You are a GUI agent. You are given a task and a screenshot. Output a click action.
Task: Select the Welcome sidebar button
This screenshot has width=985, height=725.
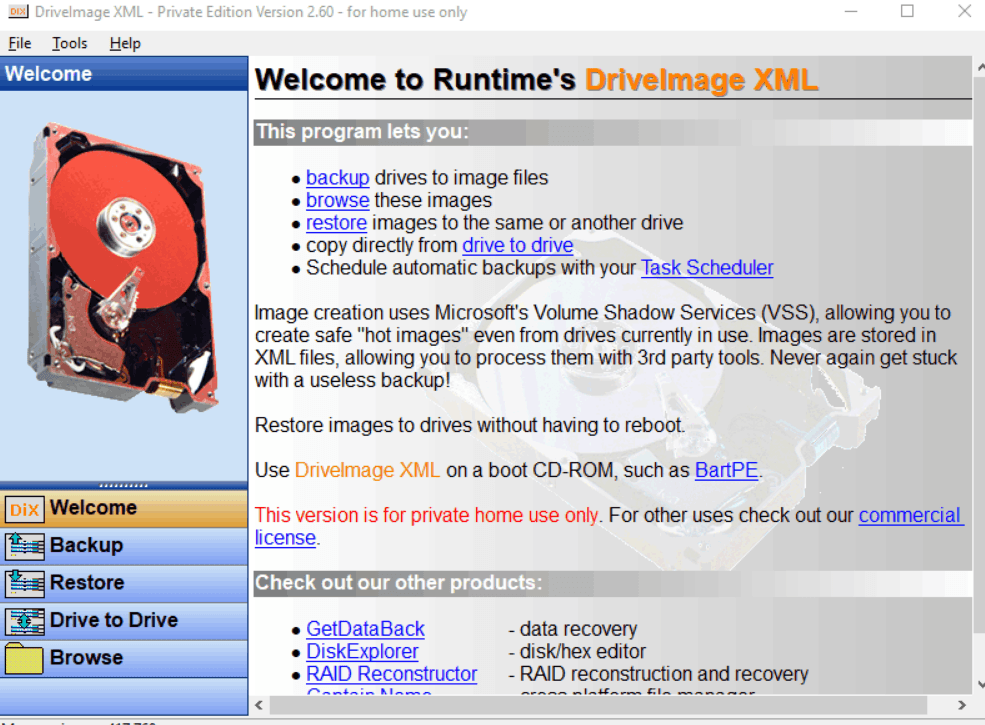point(124,508)
